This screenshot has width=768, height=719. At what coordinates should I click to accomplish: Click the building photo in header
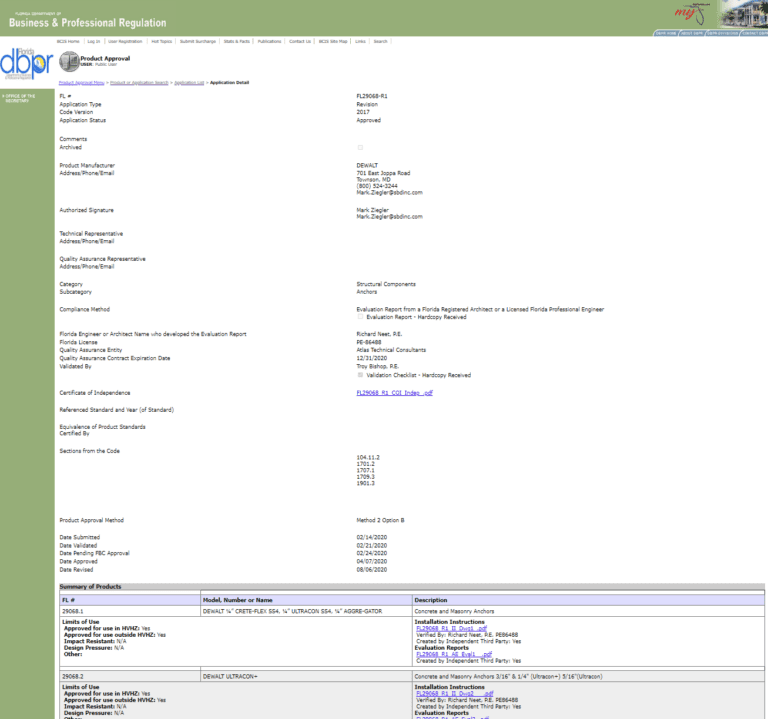(743, 15)
